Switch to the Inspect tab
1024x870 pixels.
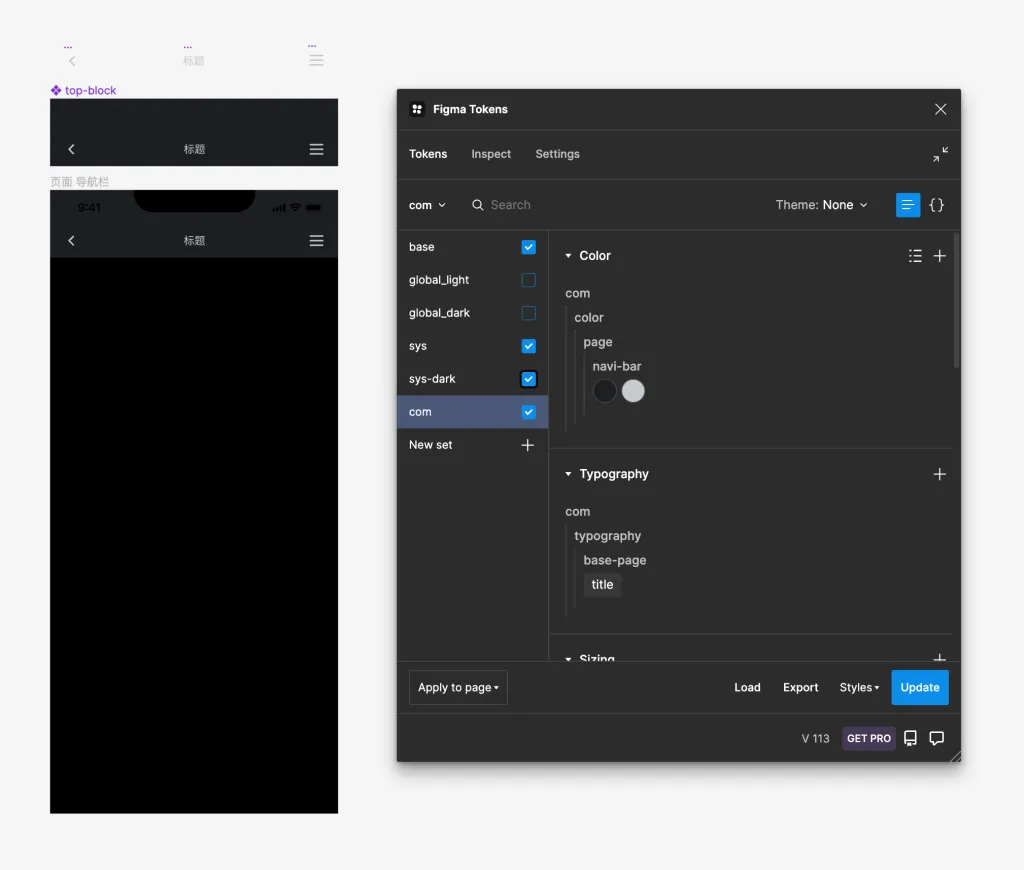click(491, 154)
